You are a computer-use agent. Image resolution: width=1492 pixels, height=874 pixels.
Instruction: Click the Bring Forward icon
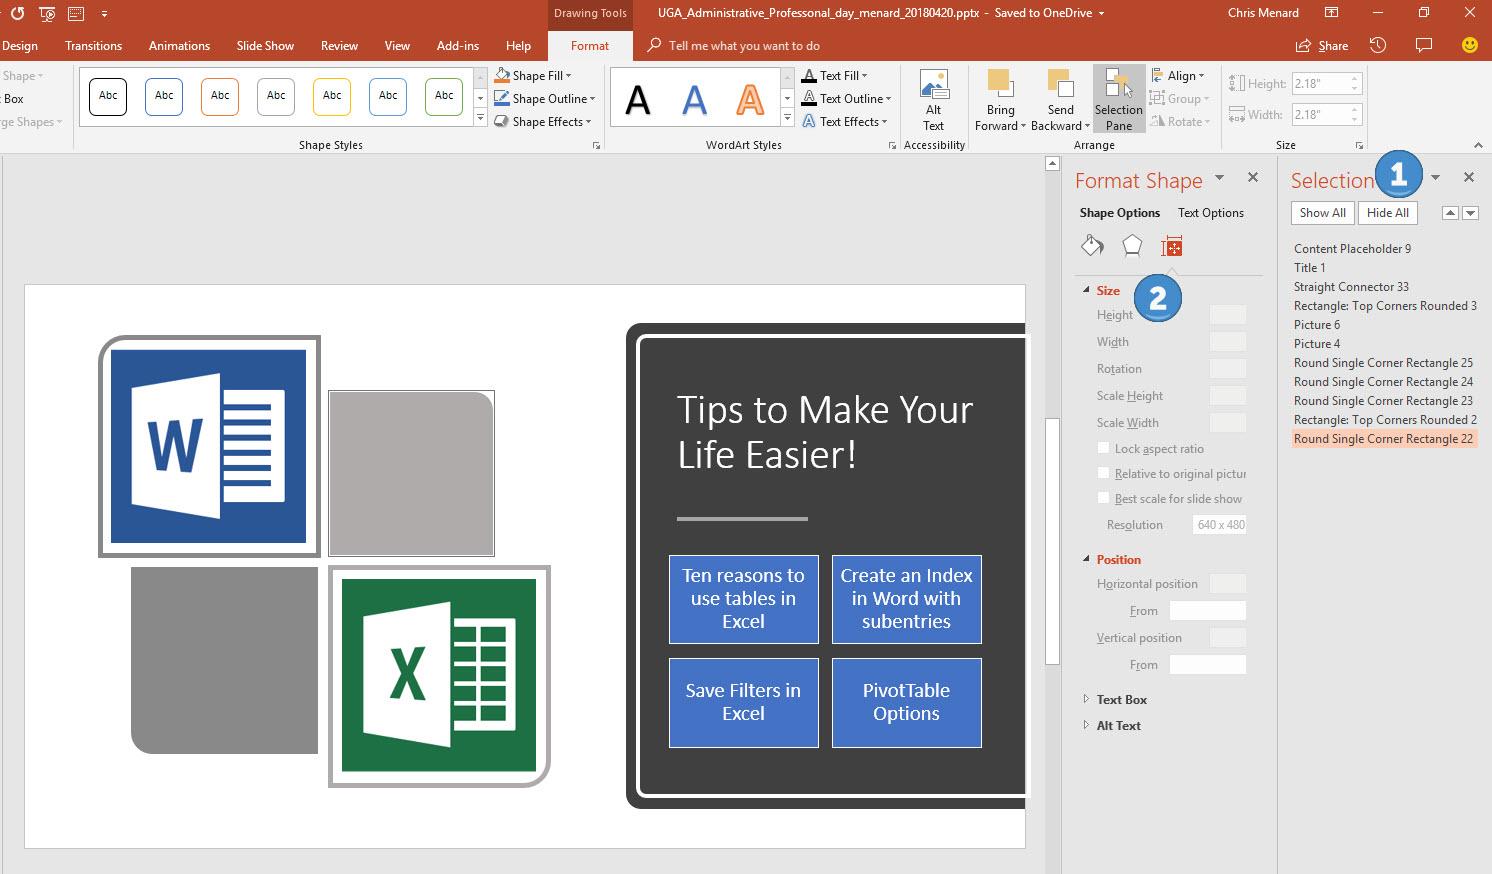click(x=999, y=84)
